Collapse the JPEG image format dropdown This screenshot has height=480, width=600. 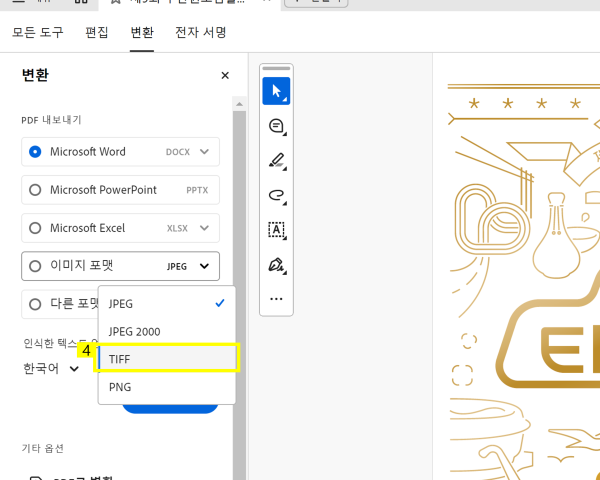tap(204, 266)
